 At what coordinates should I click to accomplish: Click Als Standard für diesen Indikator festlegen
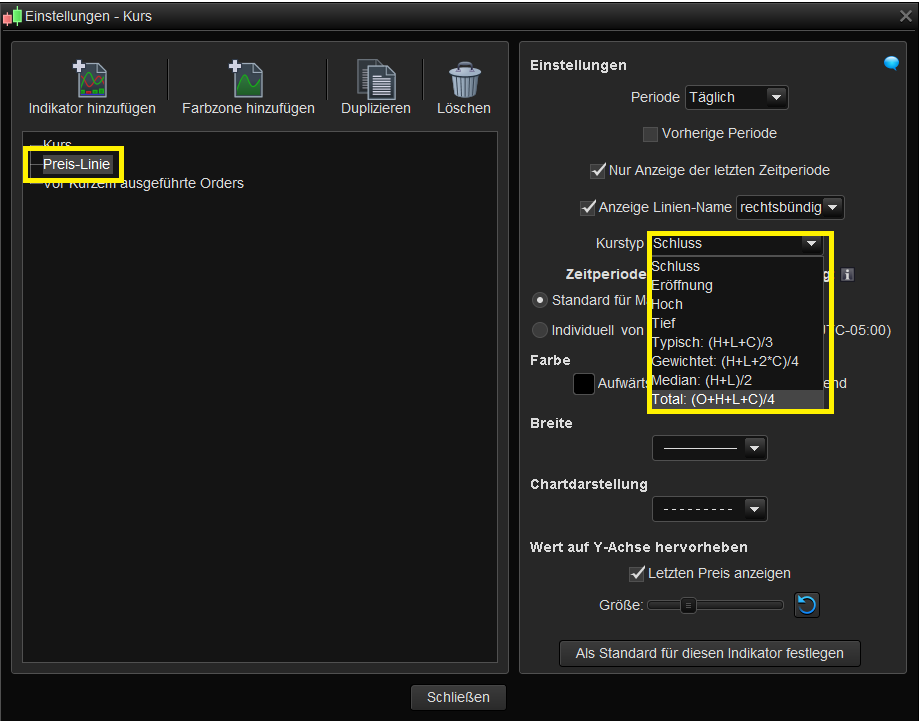click(x=709, y=654)
